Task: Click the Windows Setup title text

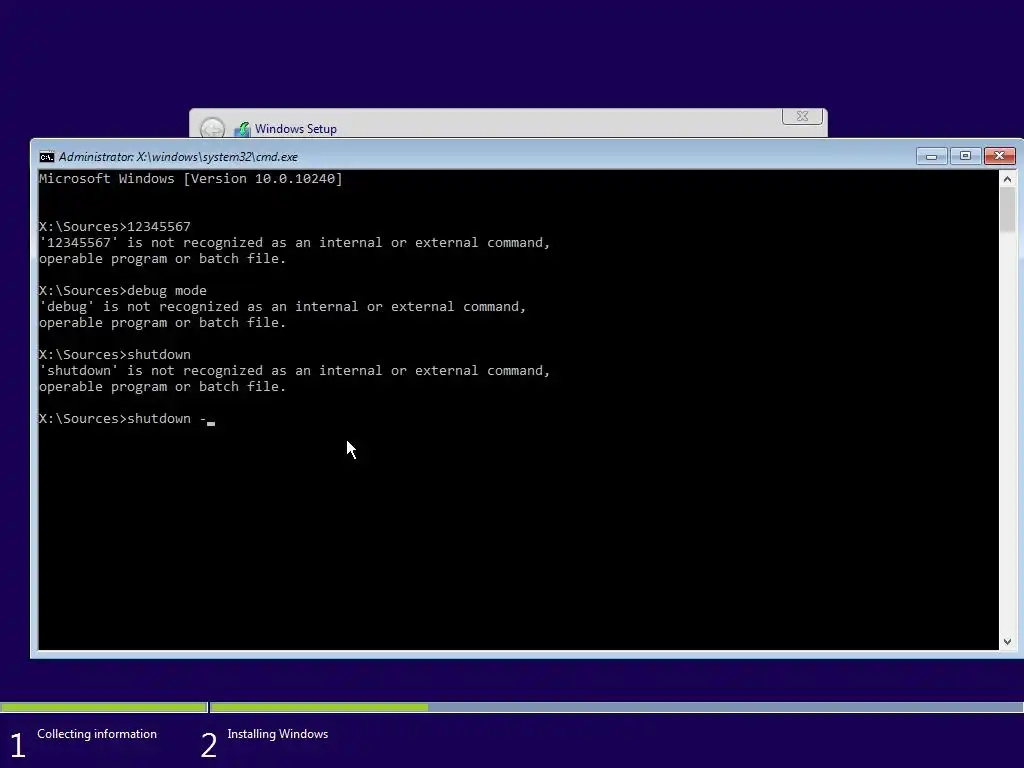Action: point(296,129)
